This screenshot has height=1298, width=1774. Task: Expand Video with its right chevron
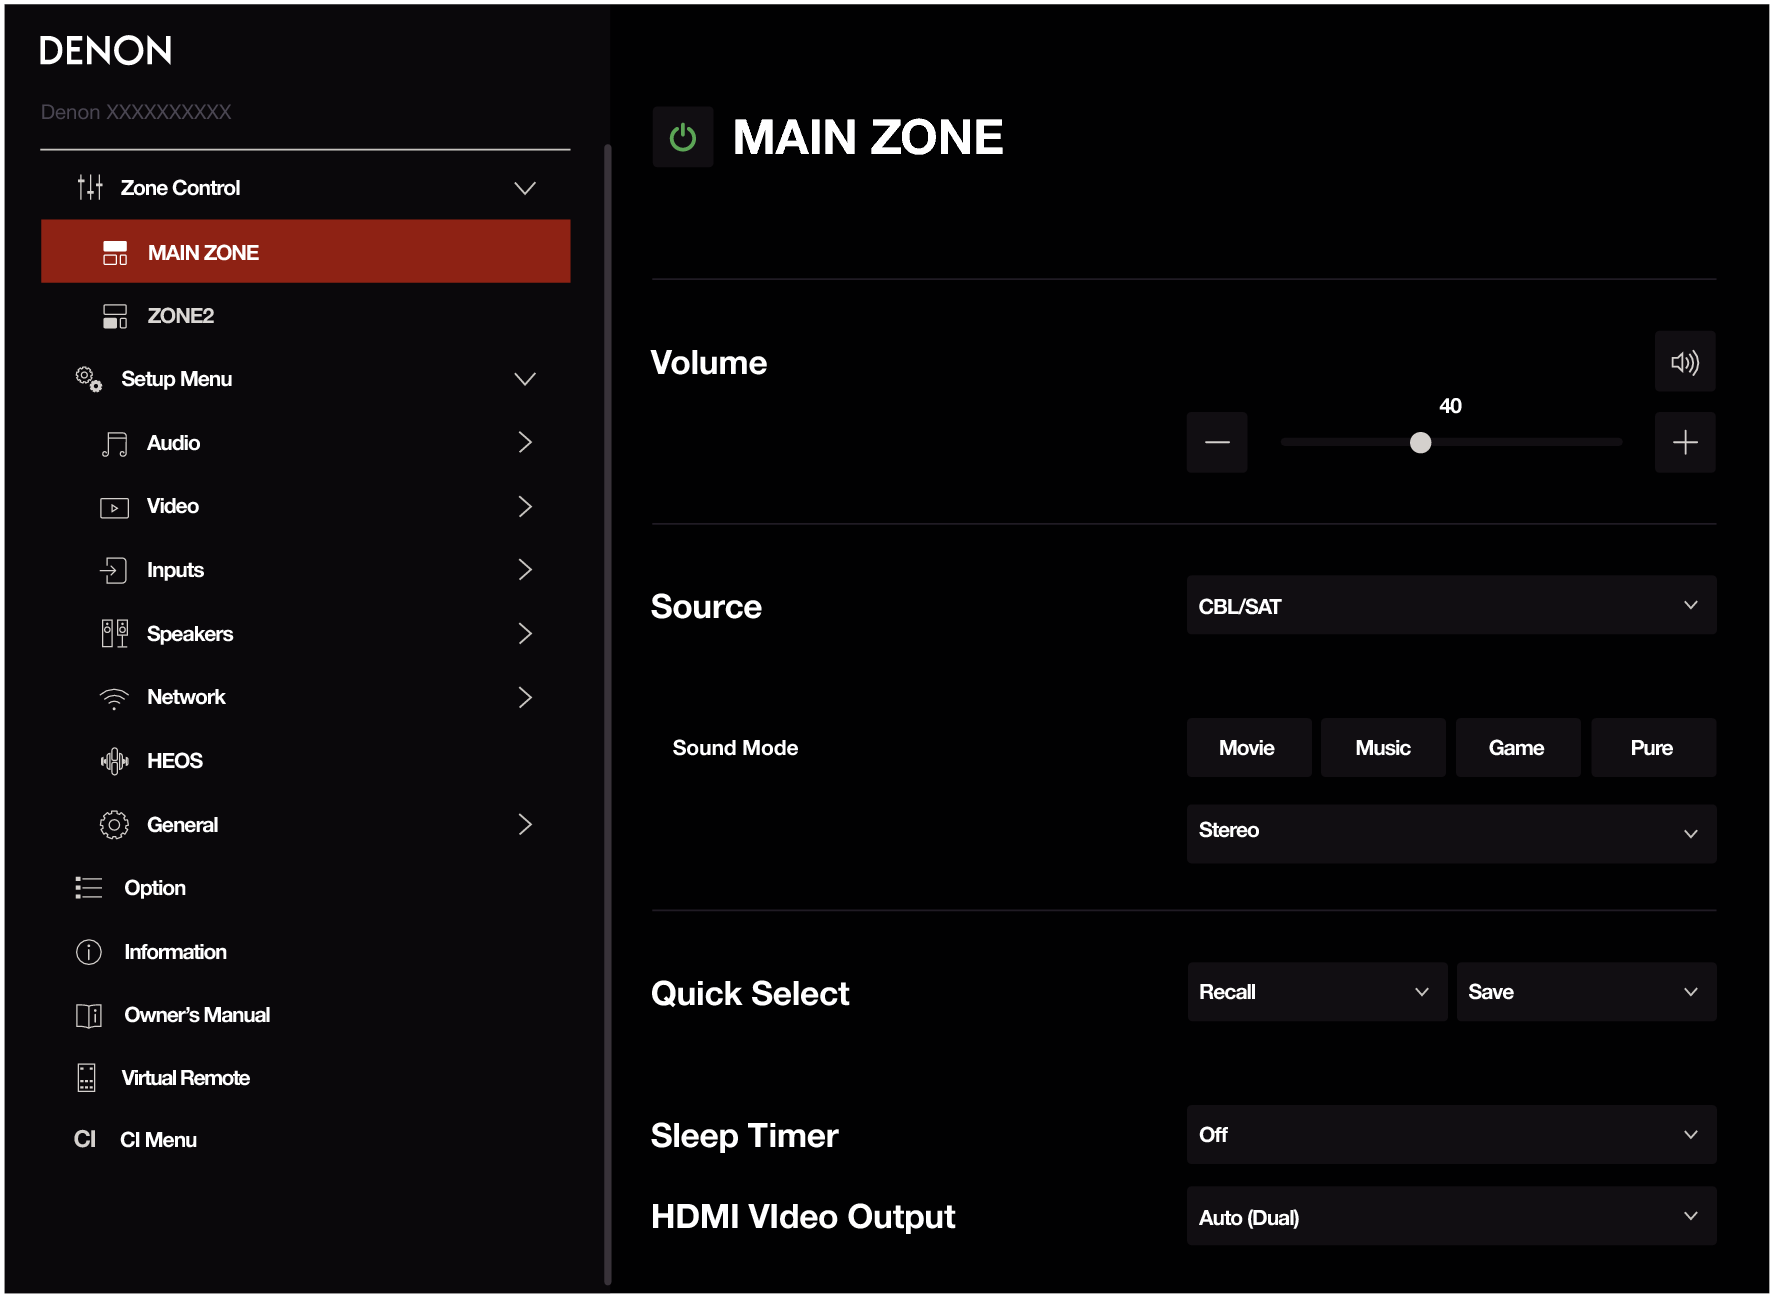tap(525, 506)
